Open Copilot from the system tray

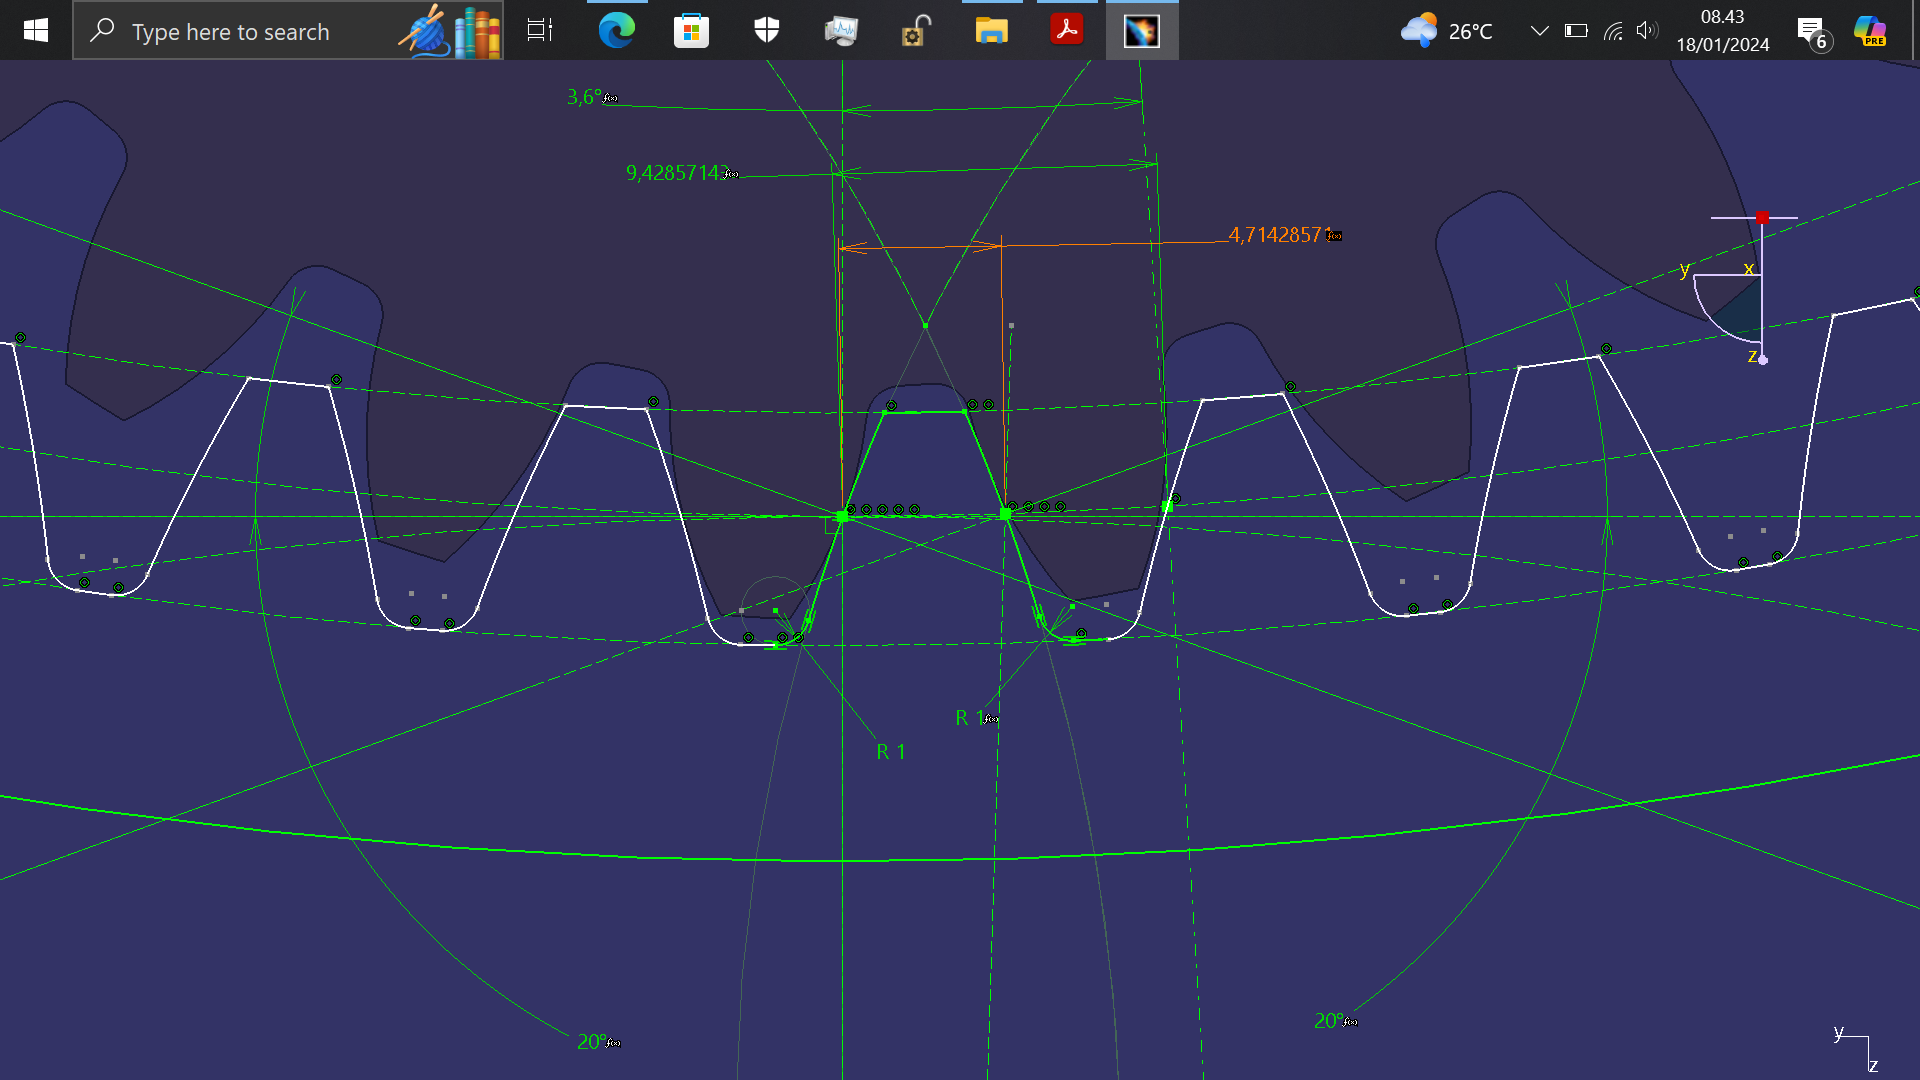[x=1870, y=30]
